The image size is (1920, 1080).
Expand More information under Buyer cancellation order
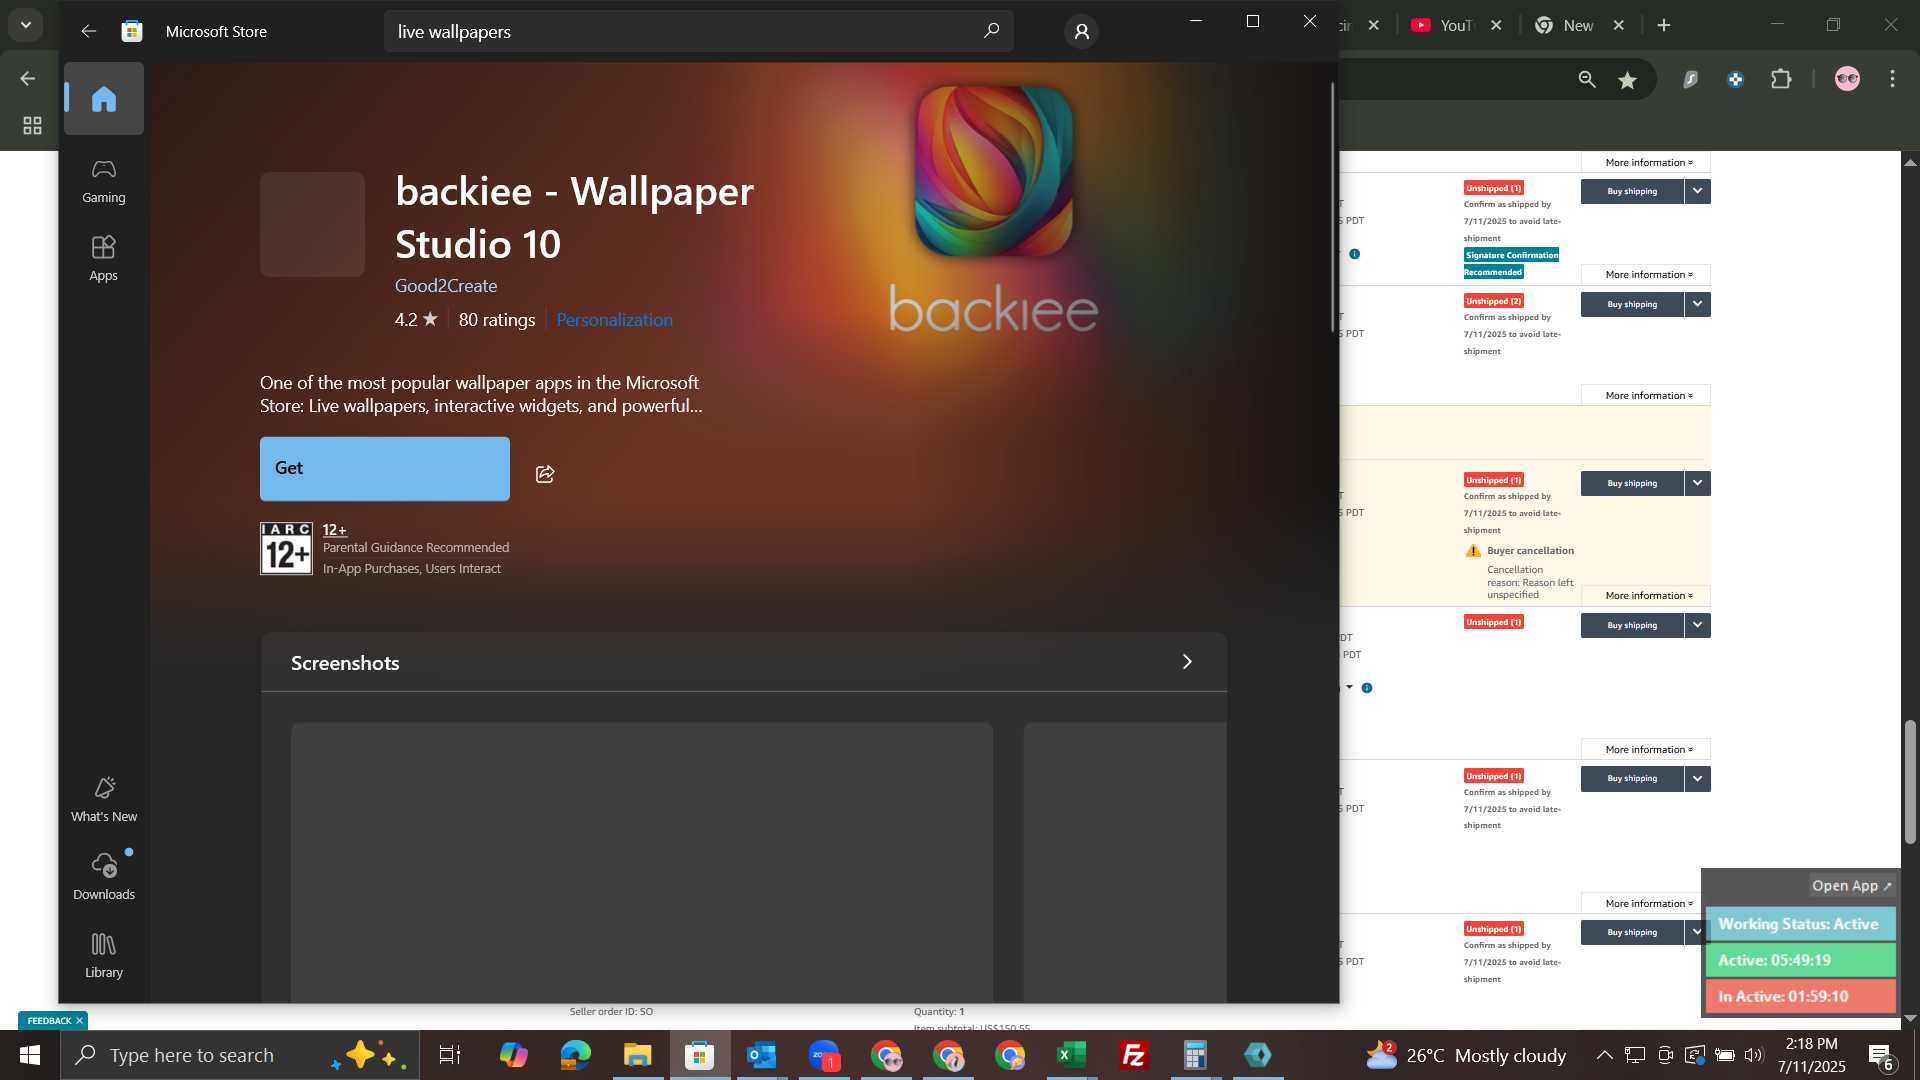(x=1646, y=596)
